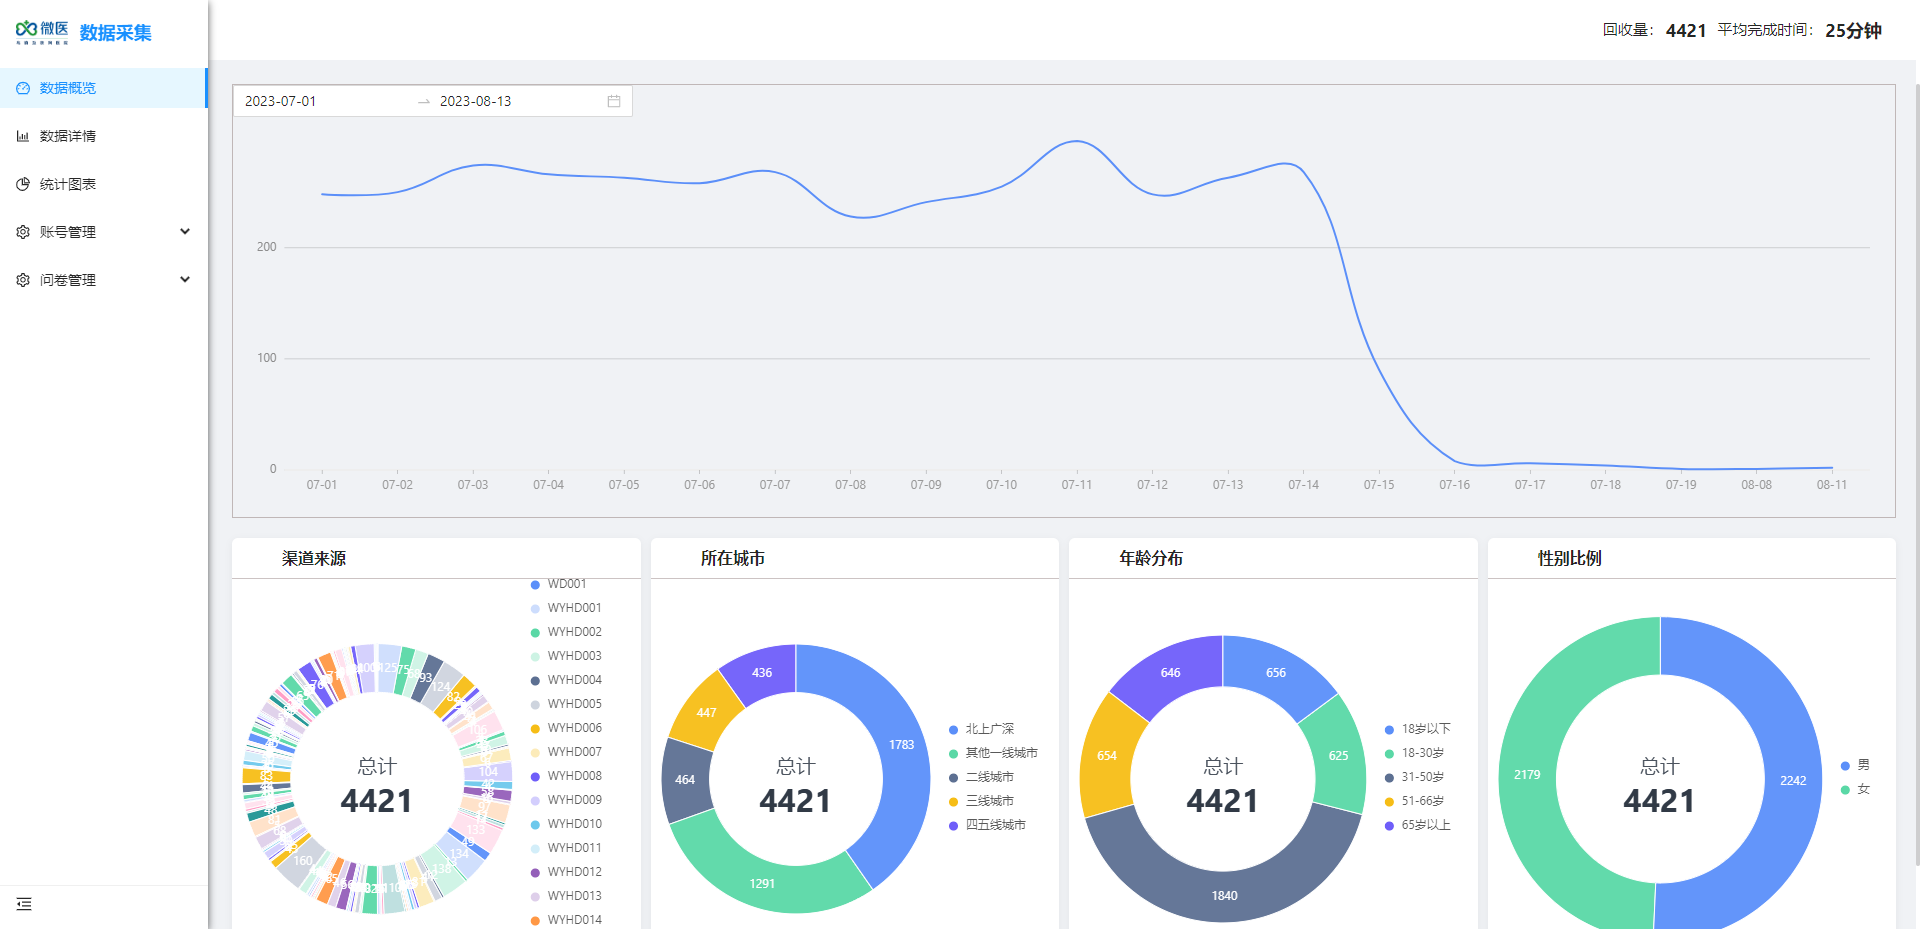Viewport: 1920px width, 929px height.
Task: Toggle 65岁以上 age legend item
Action: (1417, 825)
